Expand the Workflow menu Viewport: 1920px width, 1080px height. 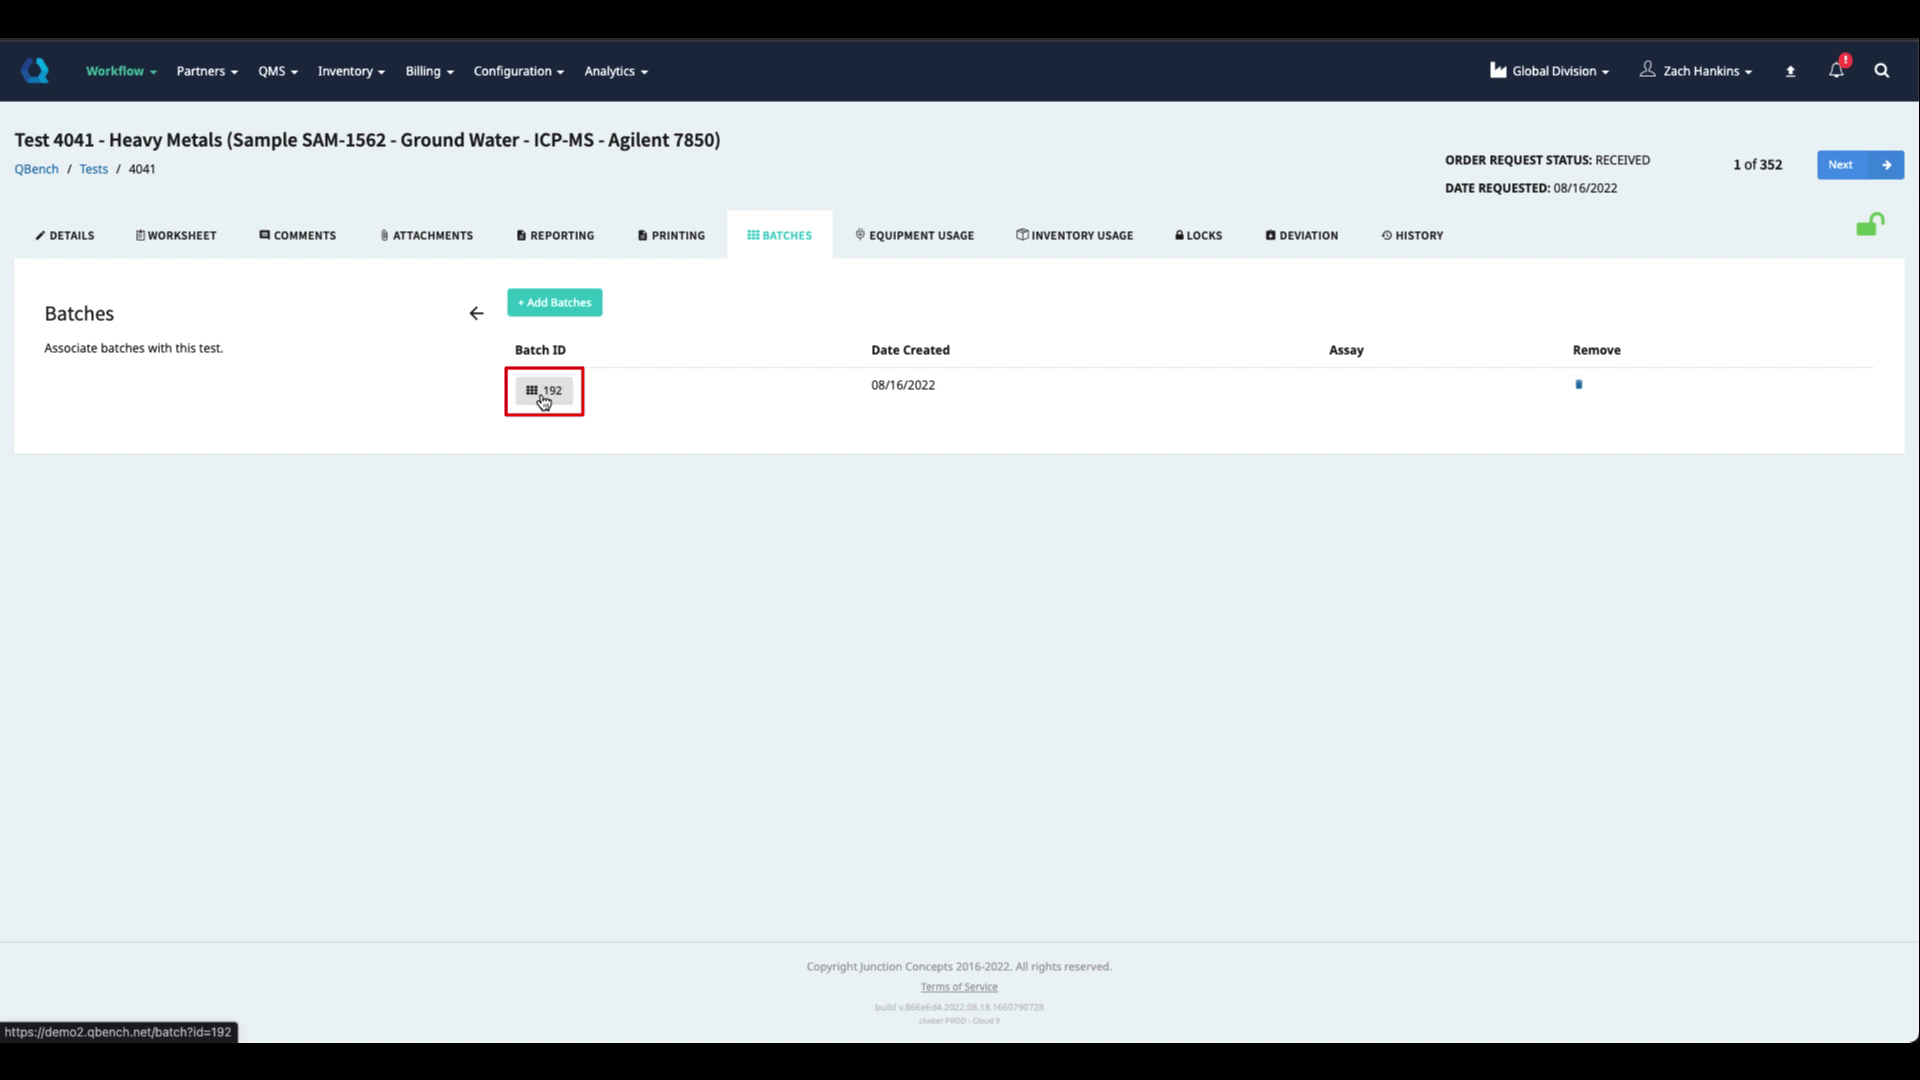[121, 71]
